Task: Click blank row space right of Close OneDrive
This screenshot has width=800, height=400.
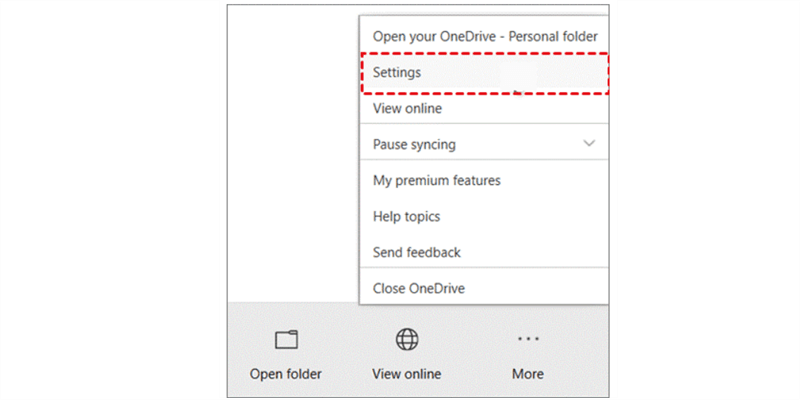Action: (x=540, y=289)
